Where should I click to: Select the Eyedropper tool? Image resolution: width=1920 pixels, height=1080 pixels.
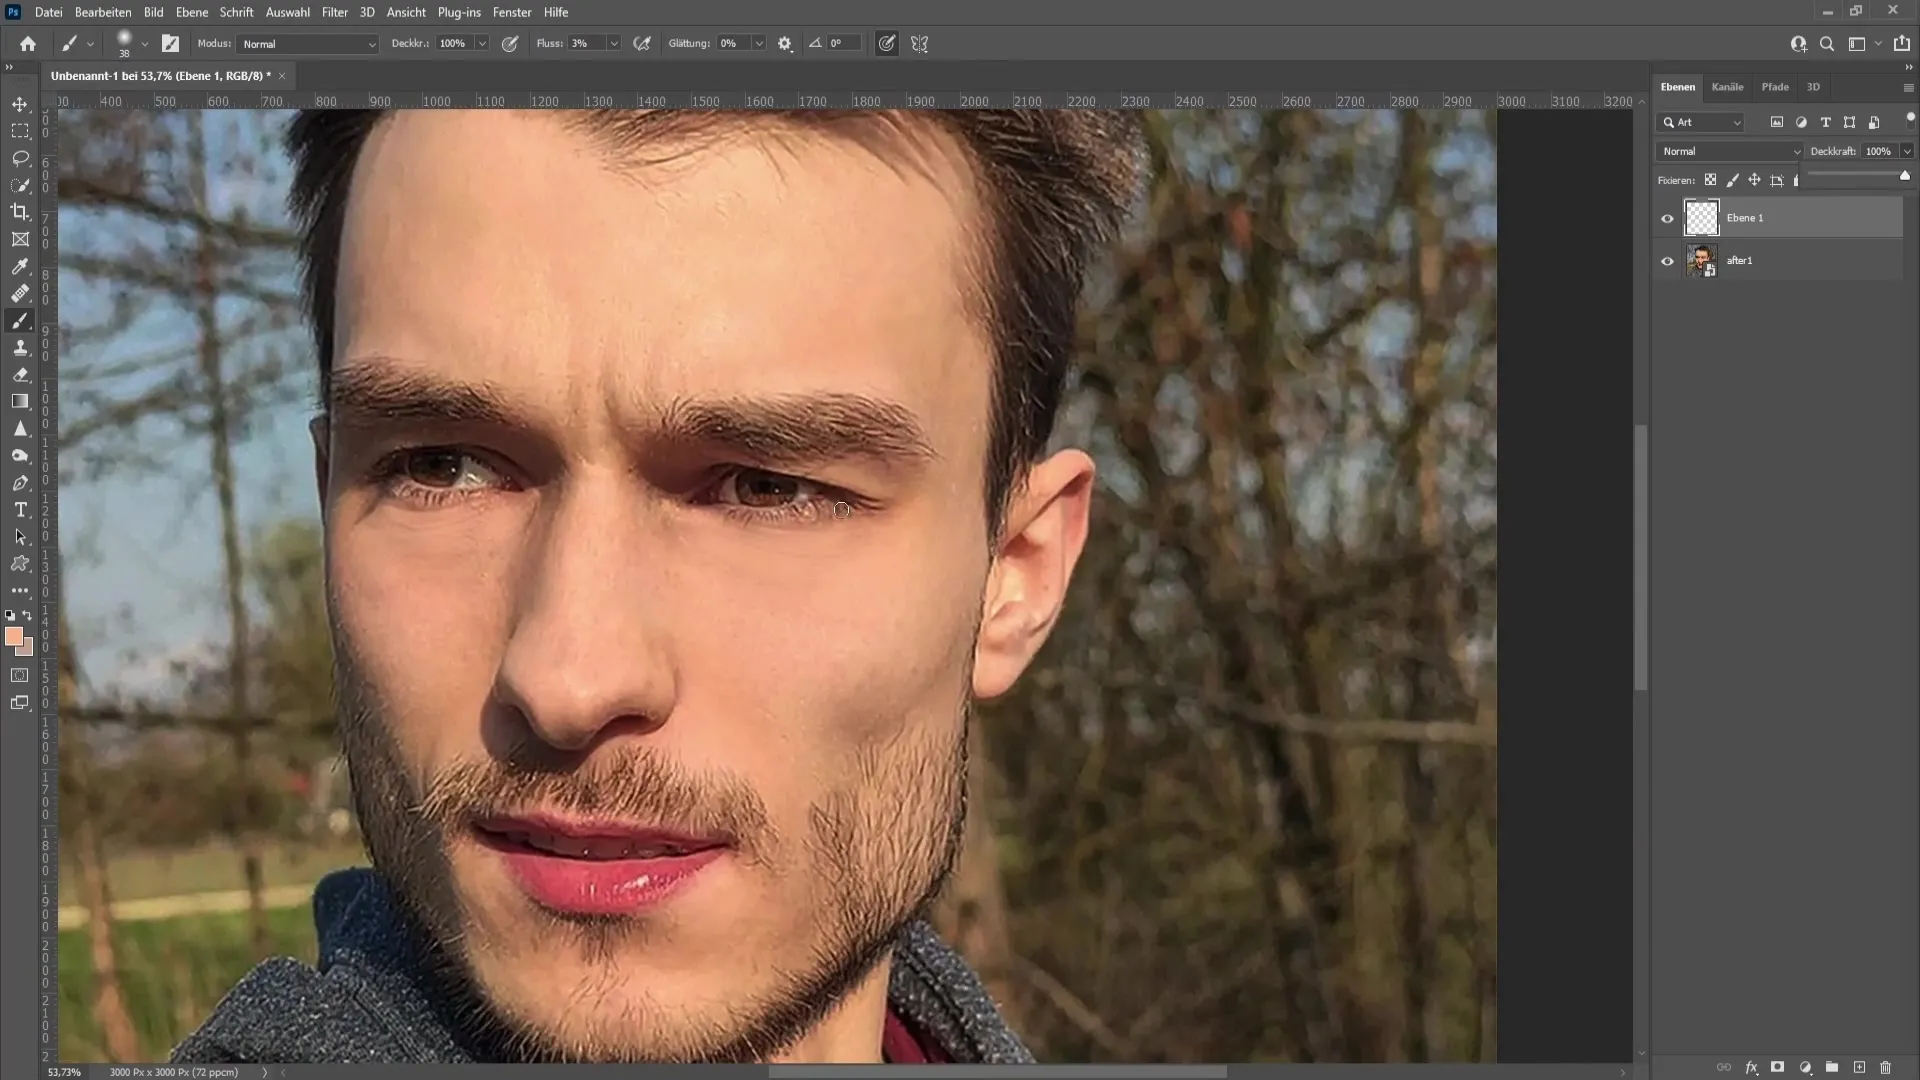click(21, 265)
